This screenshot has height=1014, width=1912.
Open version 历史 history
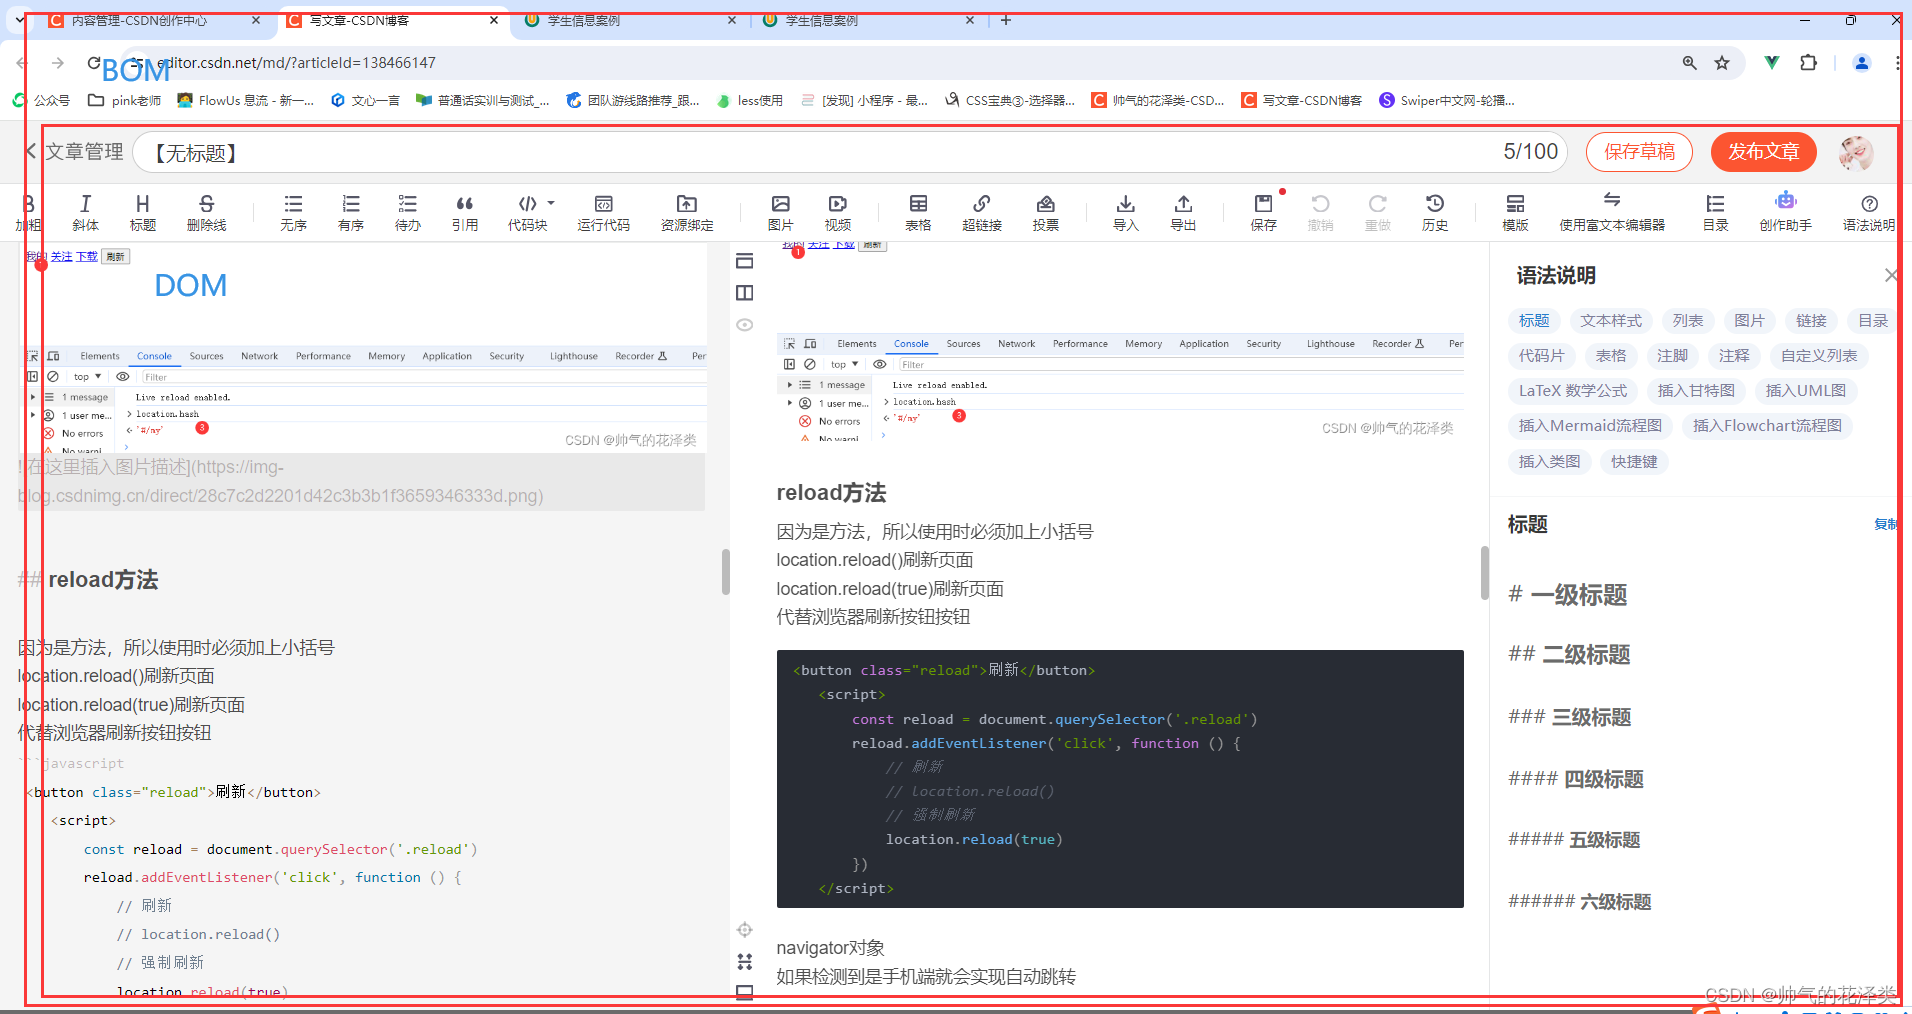point(1435,213)
